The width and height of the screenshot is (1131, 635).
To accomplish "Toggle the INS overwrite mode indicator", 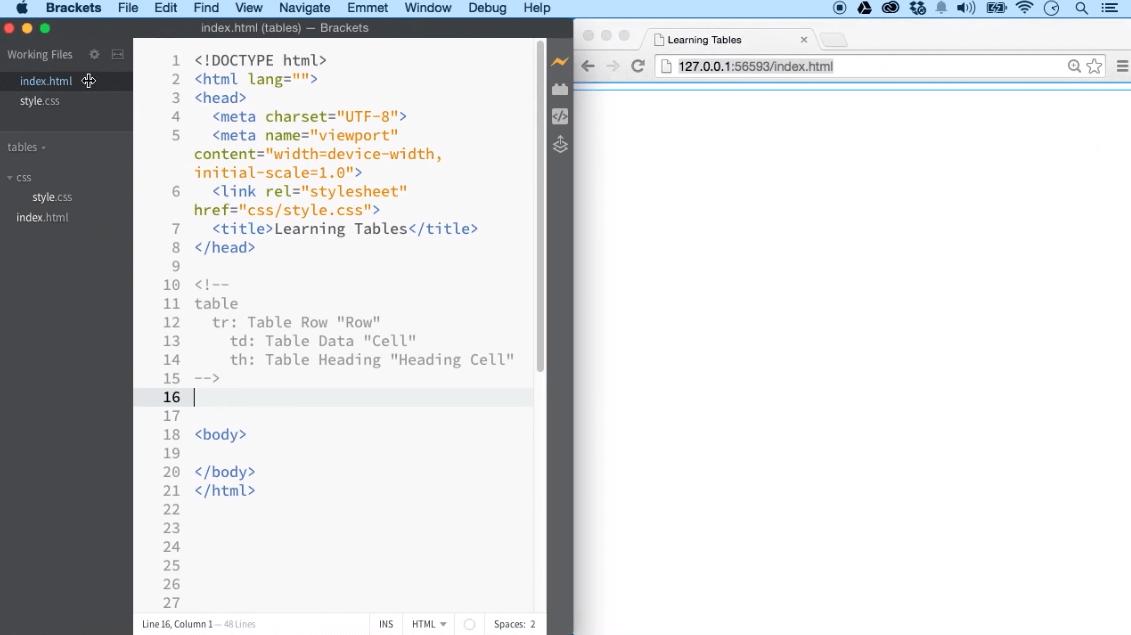I will pyautogui.click(x=386, y=623).
